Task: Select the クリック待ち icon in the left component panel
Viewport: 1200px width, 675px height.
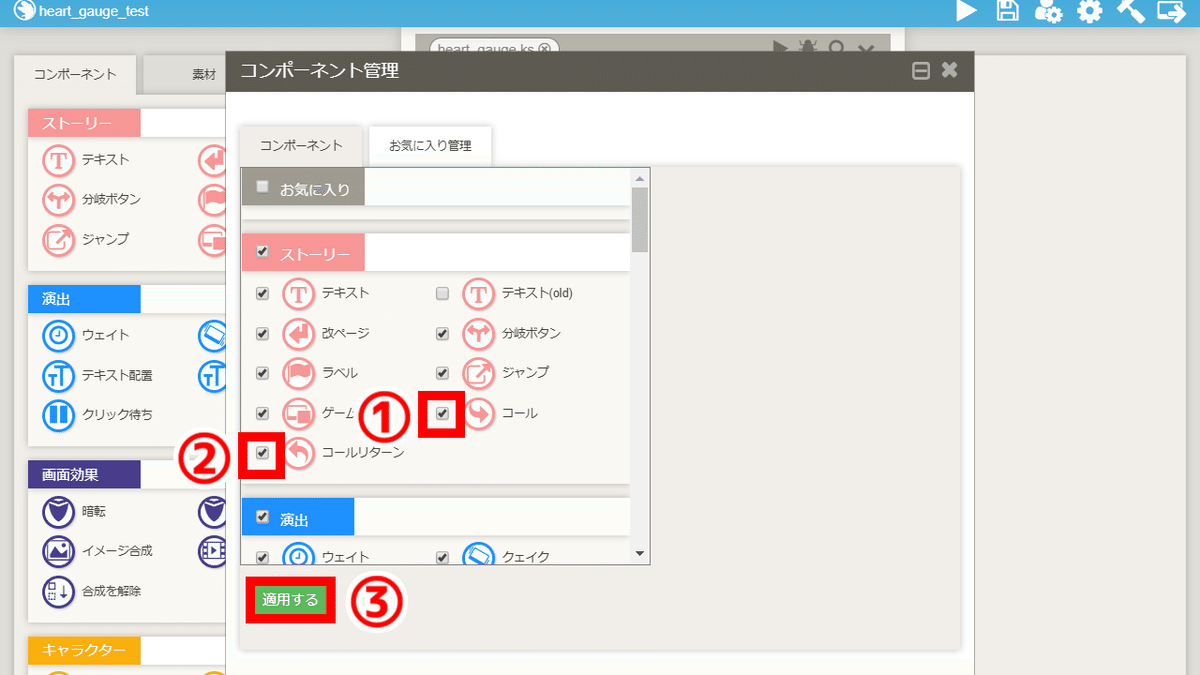Action: tap(58, 415)
